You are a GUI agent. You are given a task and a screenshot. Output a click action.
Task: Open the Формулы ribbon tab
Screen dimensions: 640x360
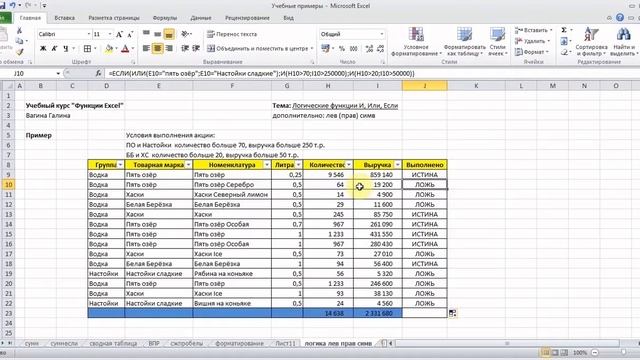coord(165,18)
